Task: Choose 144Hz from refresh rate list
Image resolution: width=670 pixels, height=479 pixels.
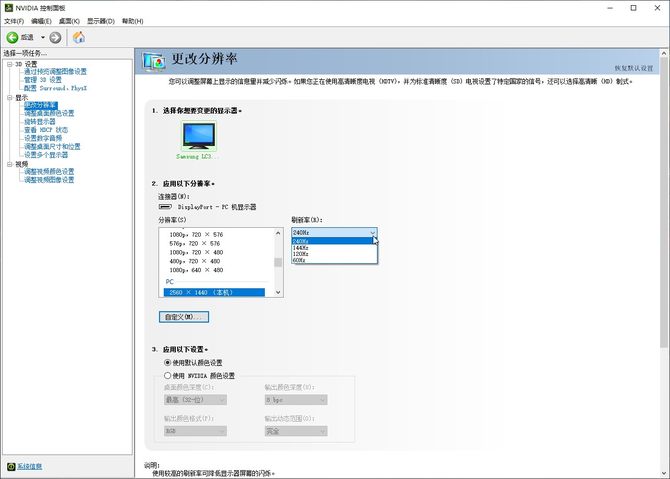Action: pyautogui.click(x=301, y=247)
